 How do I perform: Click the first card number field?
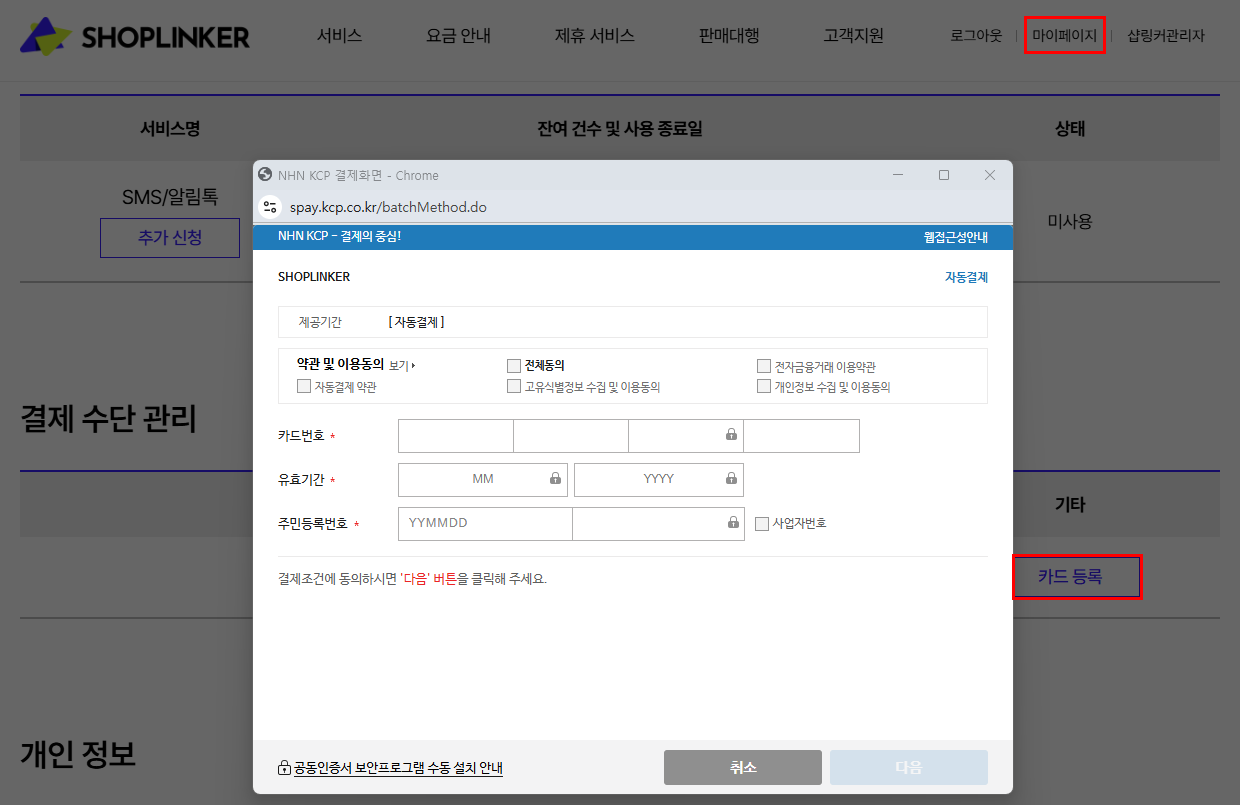[456, 436]
